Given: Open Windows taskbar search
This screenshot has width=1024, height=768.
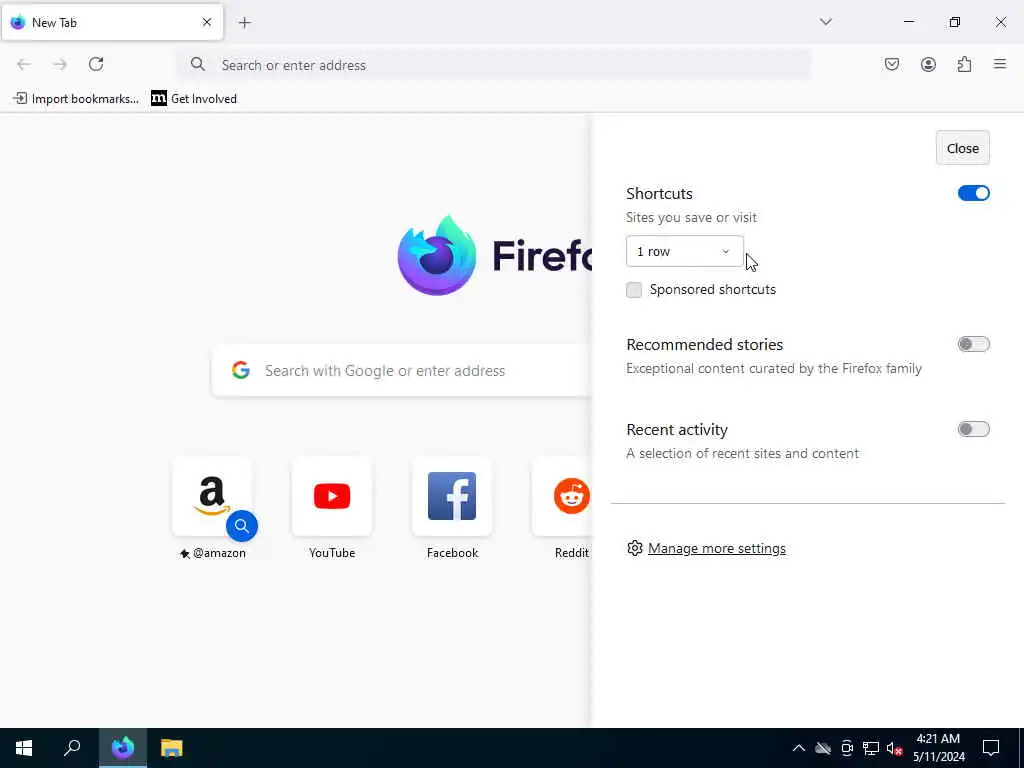Looking at the screenshot, I should 72,748.
